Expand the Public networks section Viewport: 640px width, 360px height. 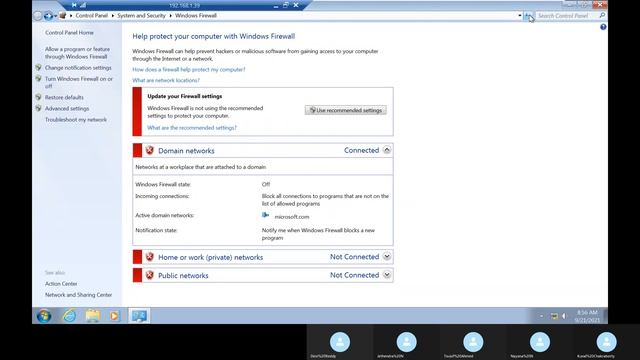point(387,275)
